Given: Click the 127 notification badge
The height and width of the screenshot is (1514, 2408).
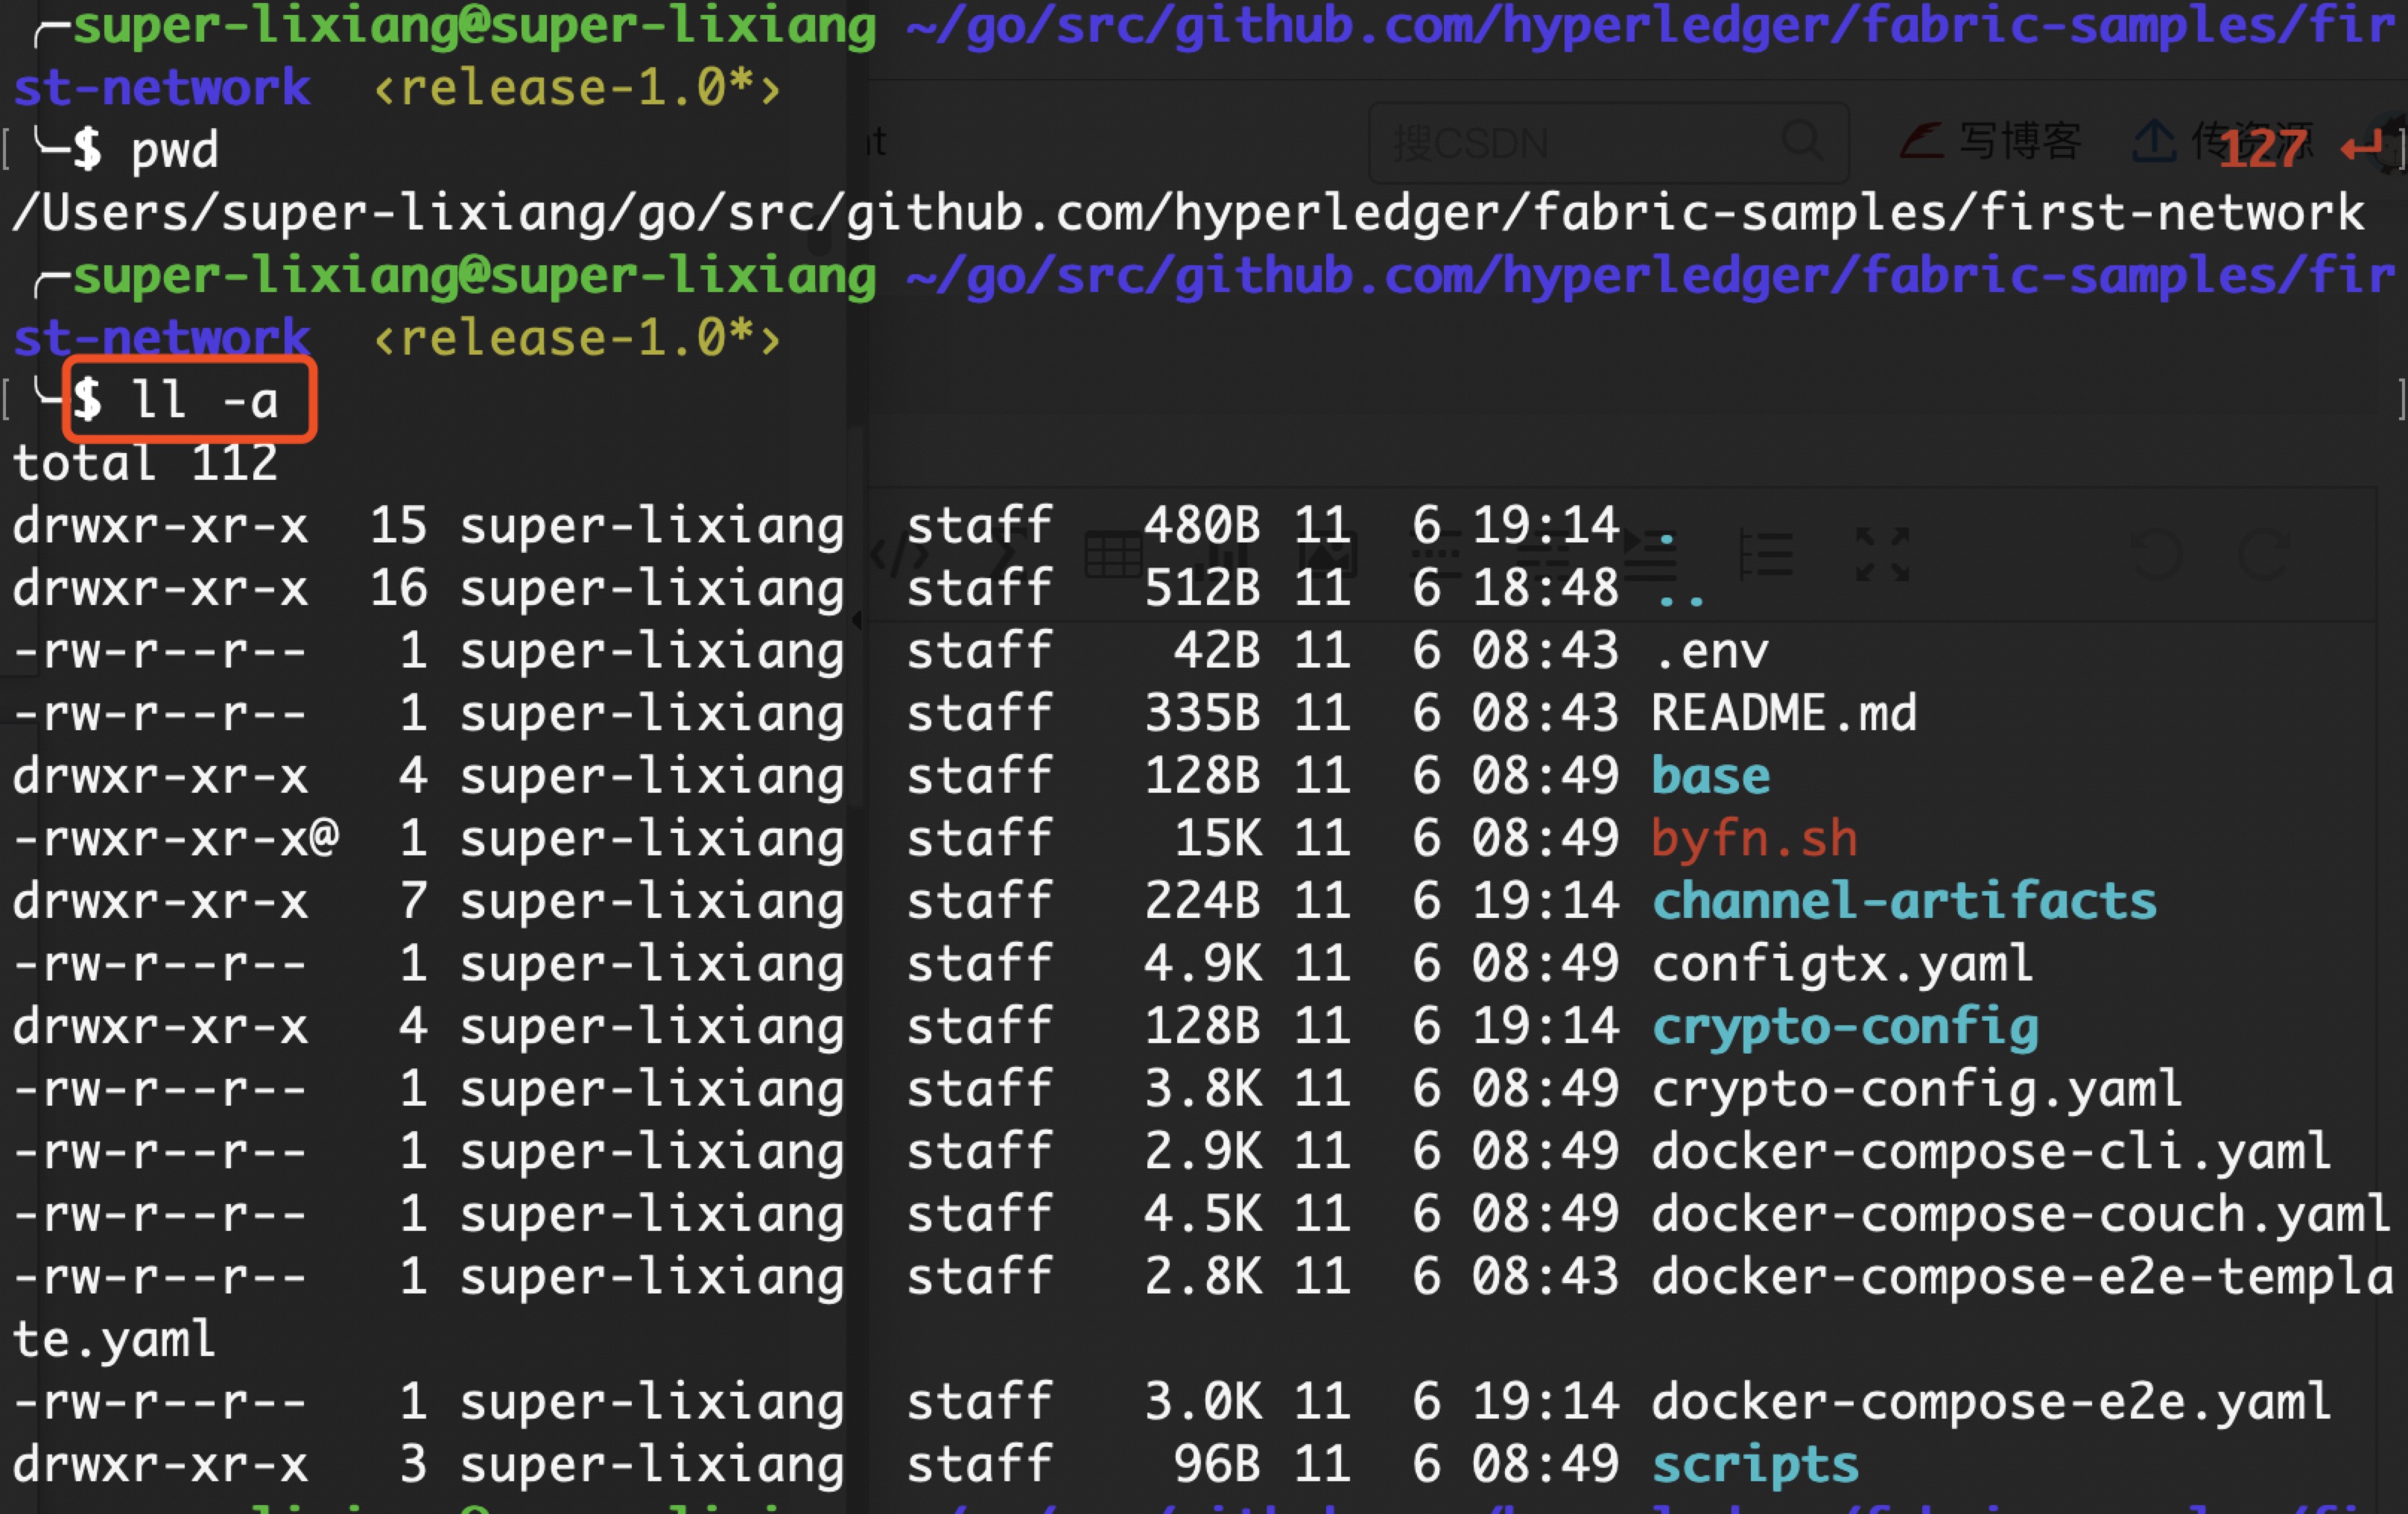Looking at the screenshot, I should (2262, 148).
